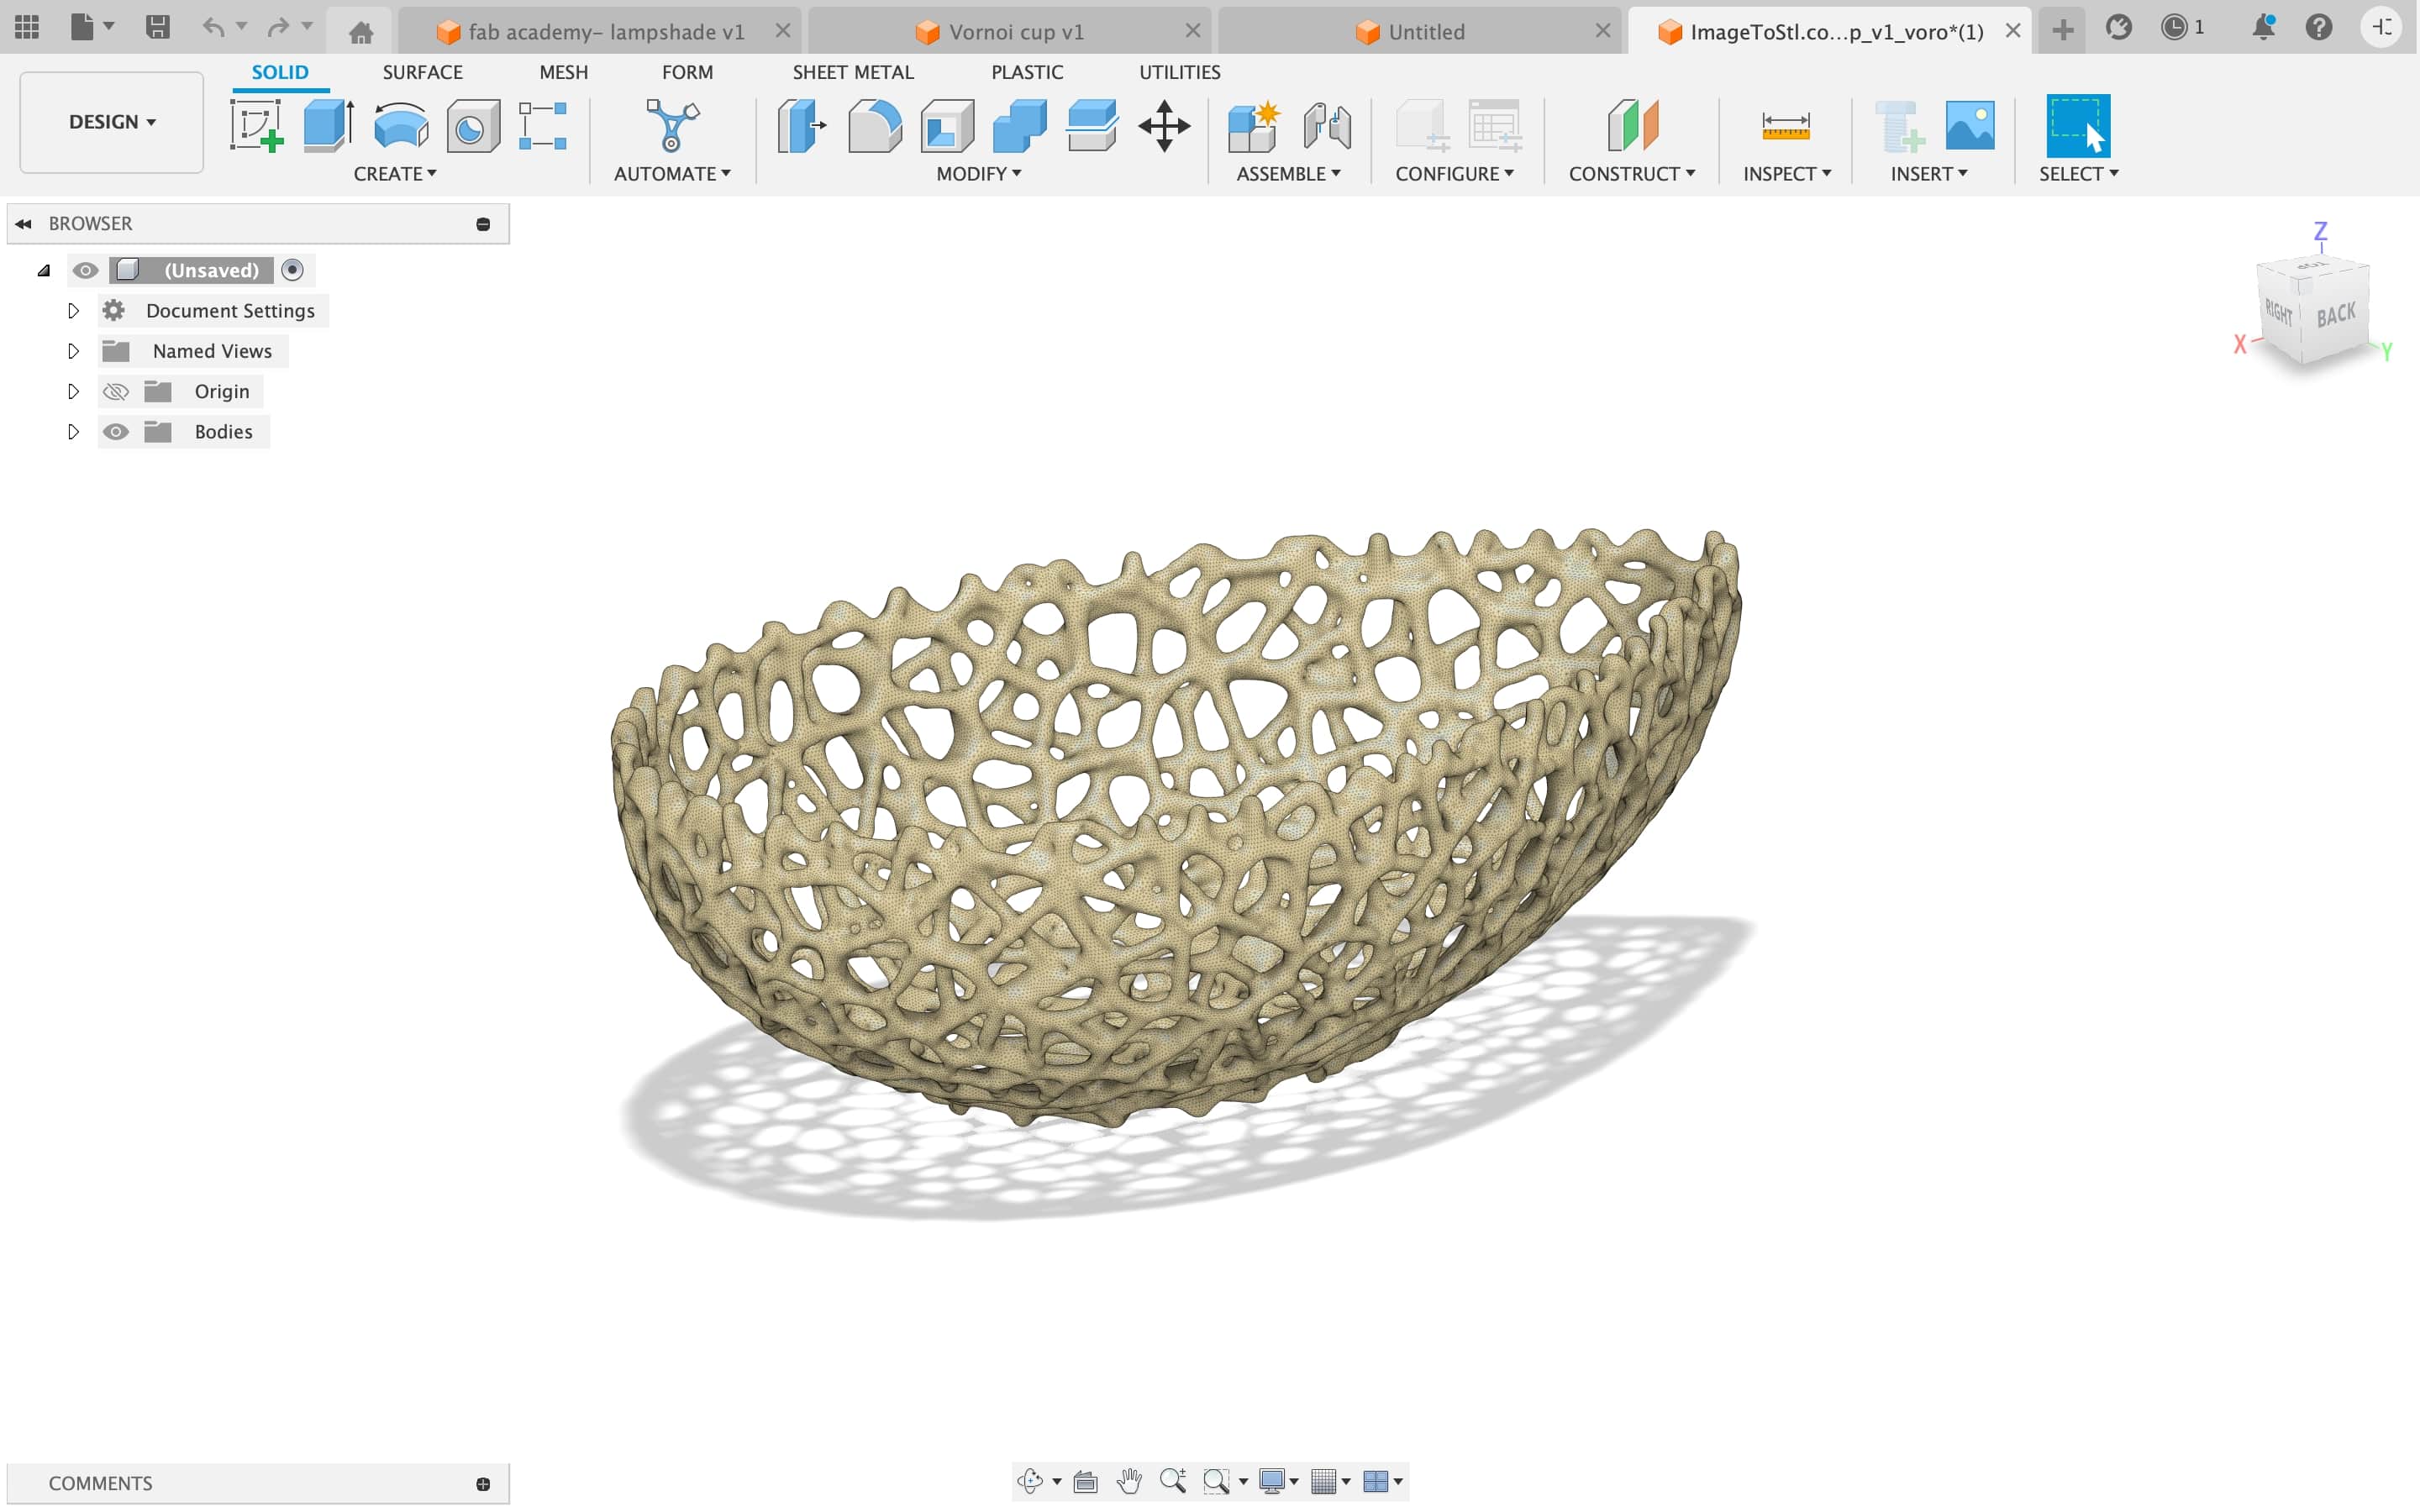This screenshot has width=2420, height=1512.
Task: Click the BACK face of view cube
Action: click(2336, 316)
